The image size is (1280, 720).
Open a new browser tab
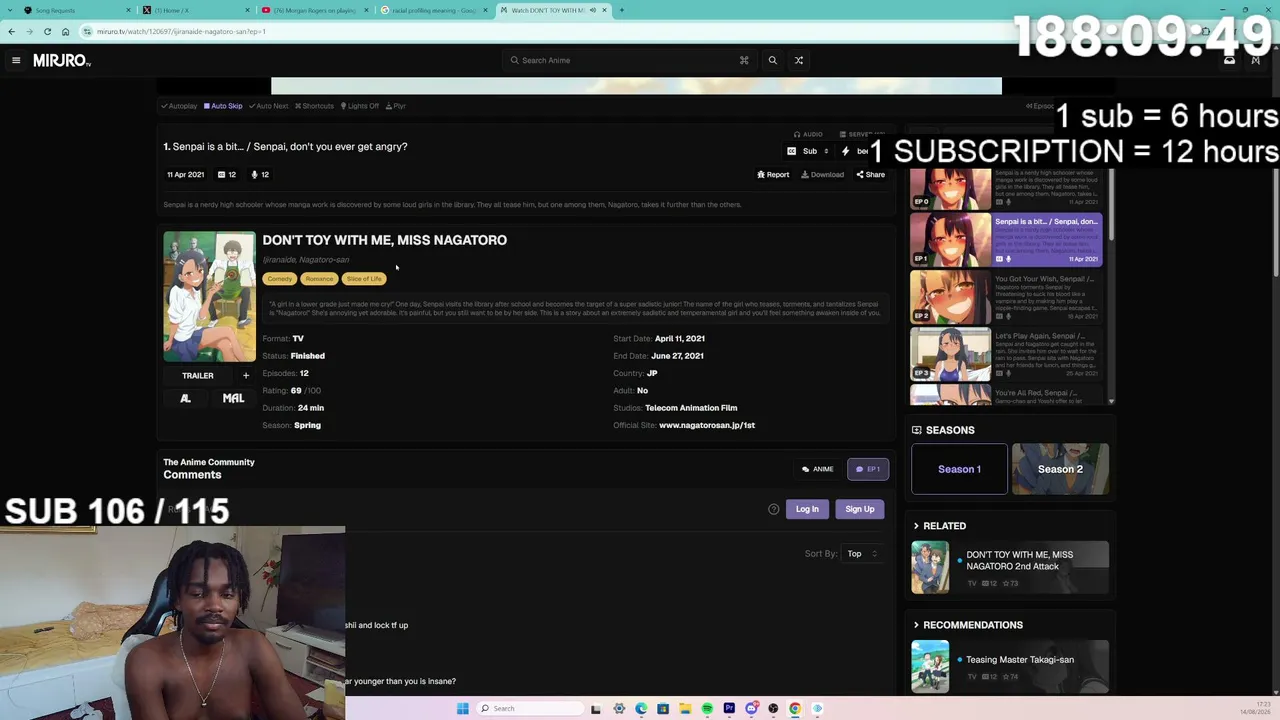[x=621, y=10]
